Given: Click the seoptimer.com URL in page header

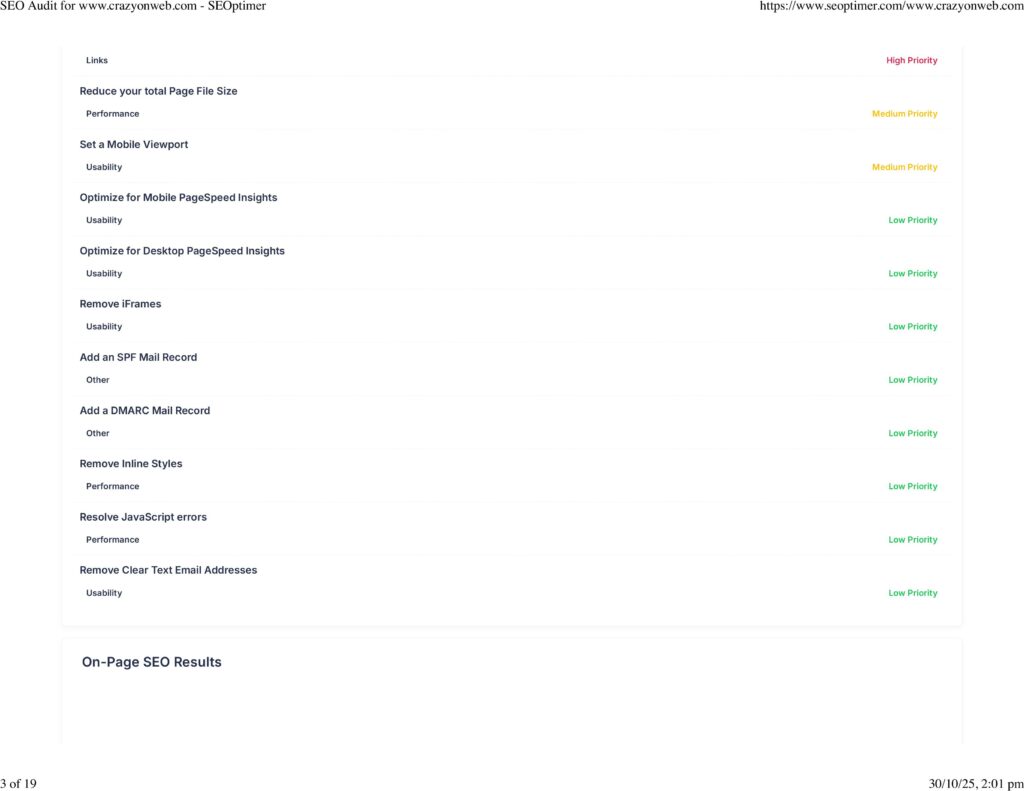Looking at the screenshot, I should [x=891, y=7].
